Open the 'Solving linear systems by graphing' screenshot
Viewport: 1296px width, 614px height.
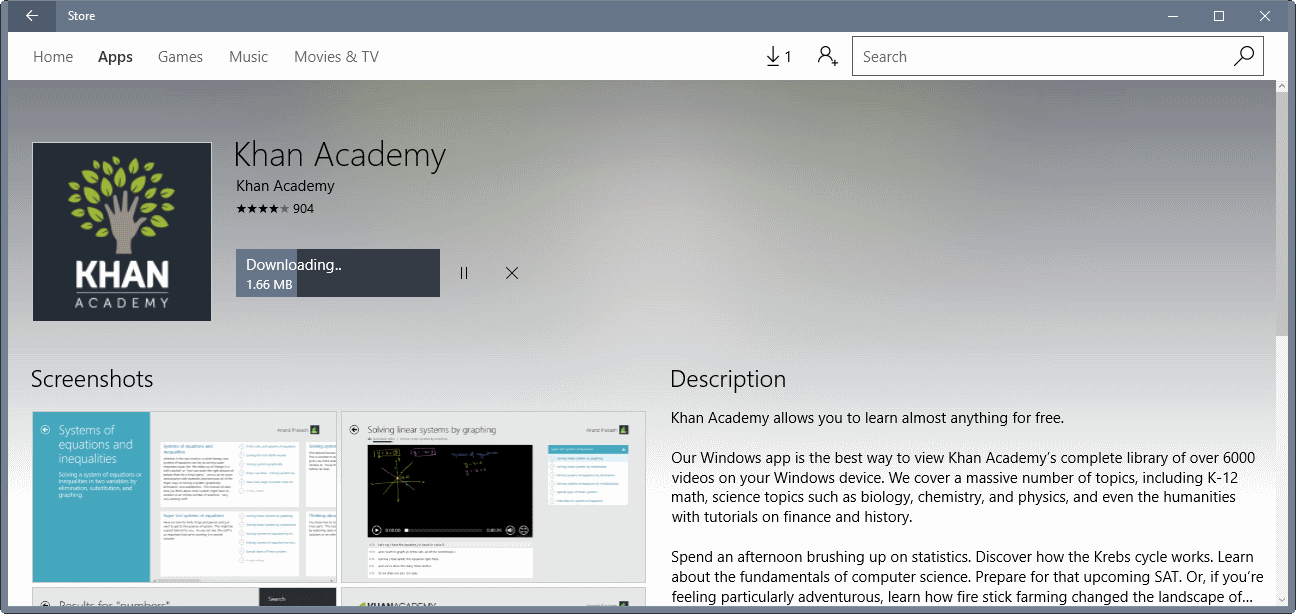[x=493, y=496]
